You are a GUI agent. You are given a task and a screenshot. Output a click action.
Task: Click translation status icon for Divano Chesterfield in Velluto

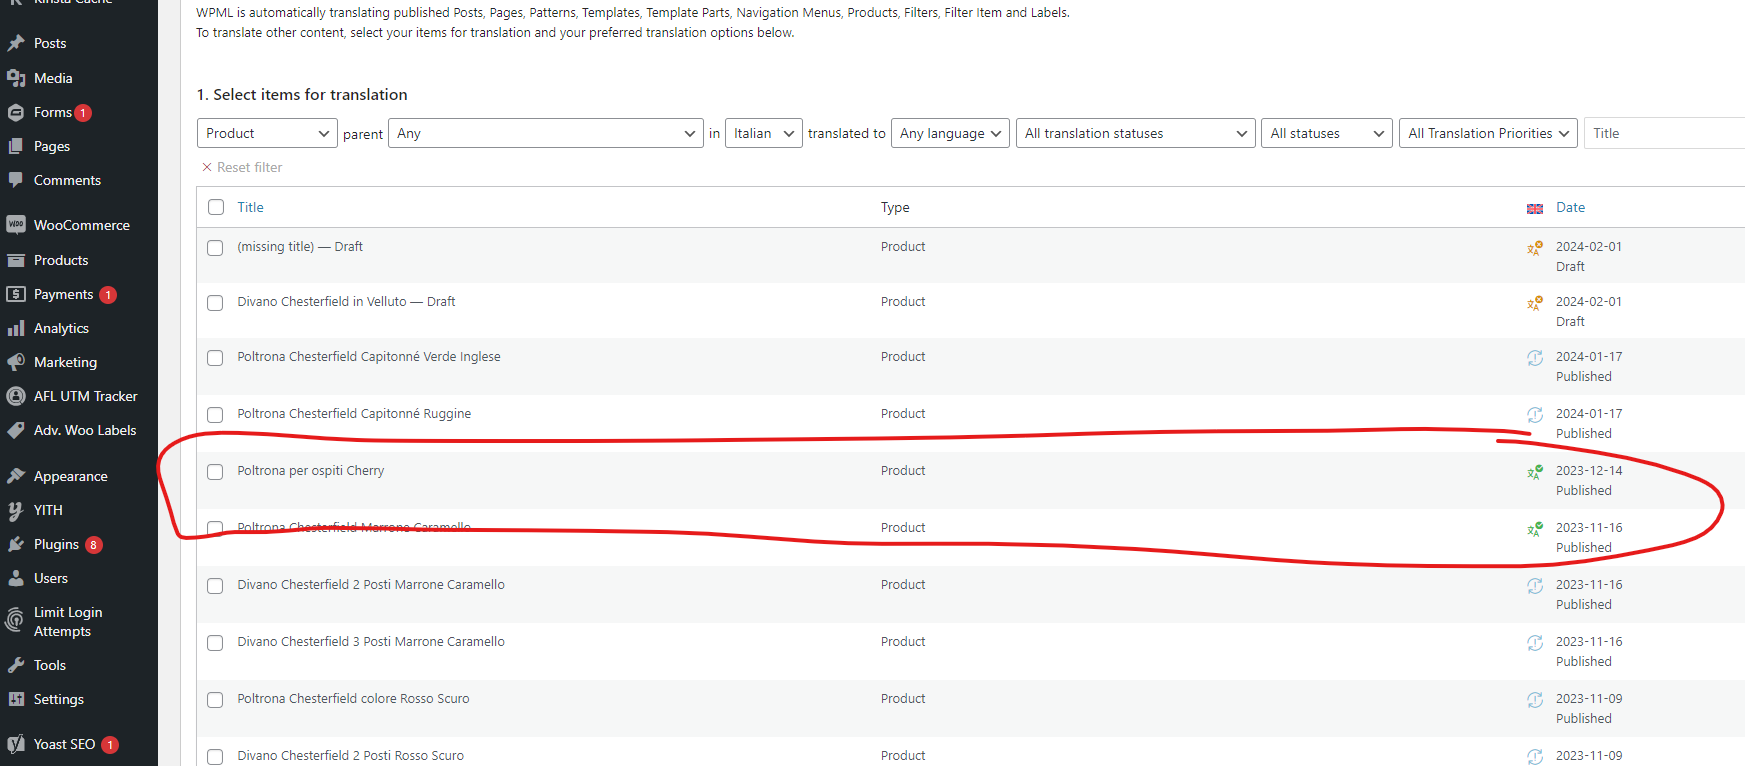[x=1535, y=303]
